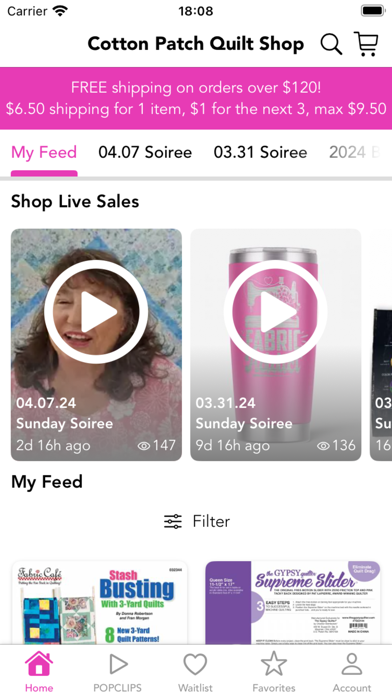Image resolution: width=392 pixels, height=696 pixels.
Task: Play the 04.07.24 Sunday Soiree video
Action: tap(96, 312)
